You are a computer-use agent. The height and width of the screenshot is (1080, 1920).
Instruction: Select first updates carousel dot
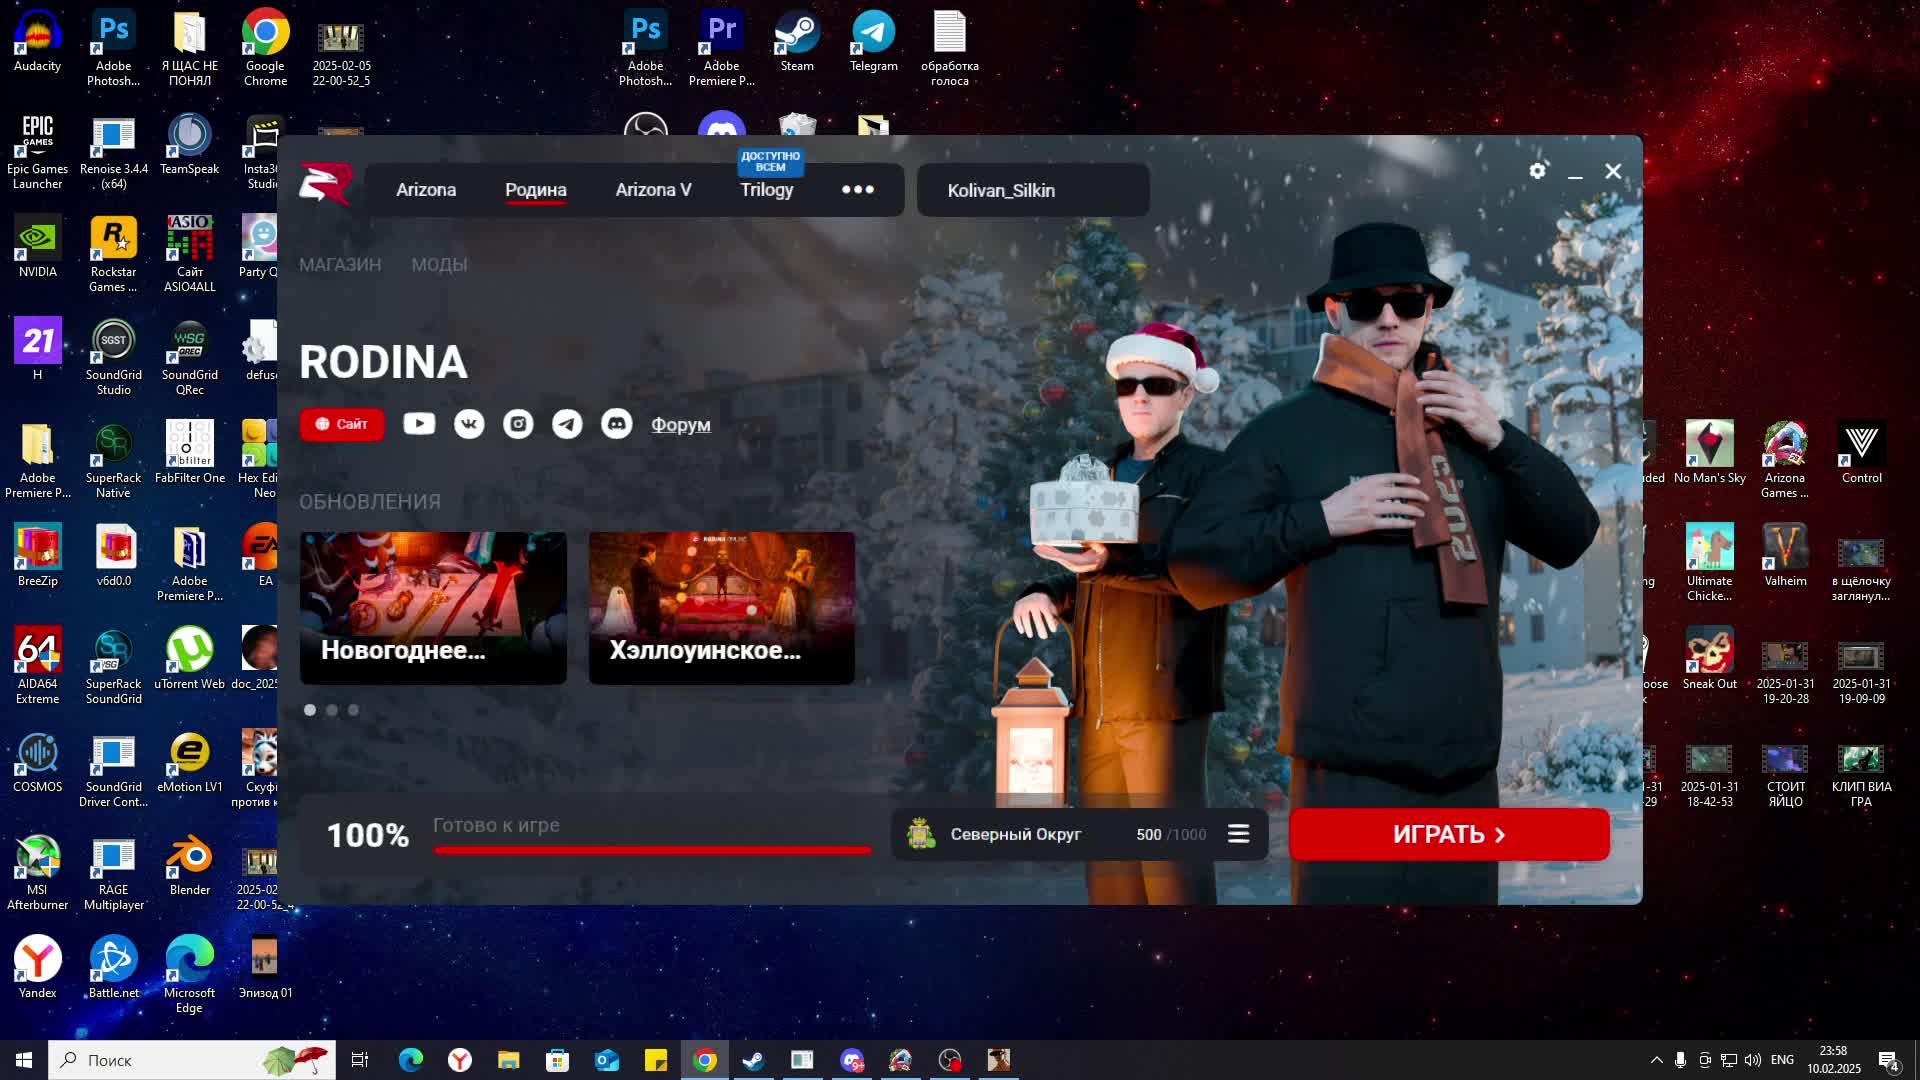point(310,710)
